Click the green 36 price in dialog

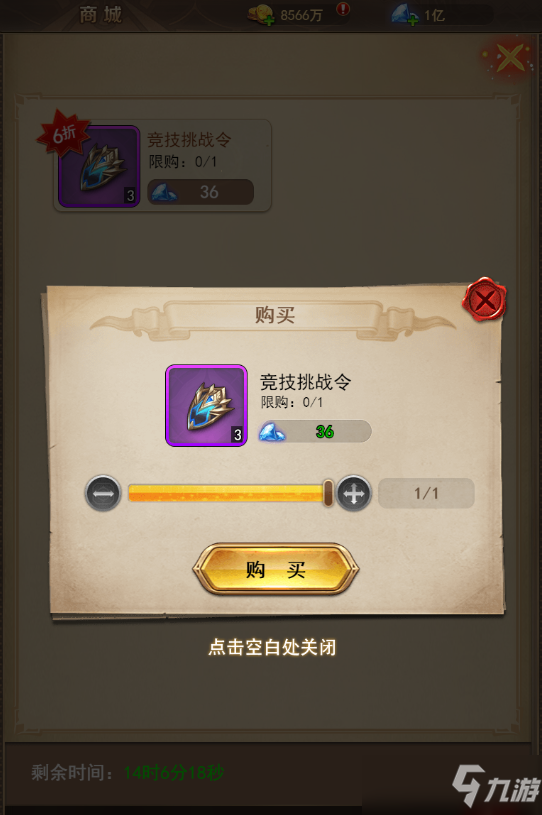[325, 431]
